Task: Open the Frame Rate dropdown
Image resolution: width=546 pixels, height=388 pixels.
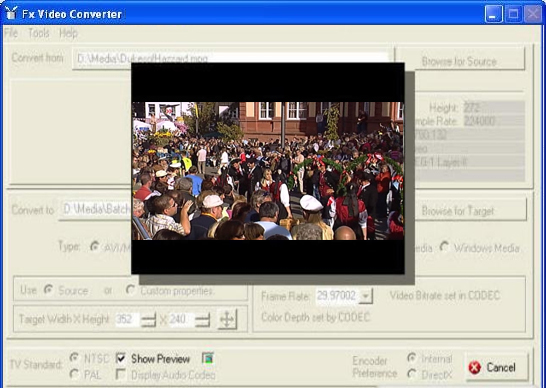Action: (x=365, y=296)
